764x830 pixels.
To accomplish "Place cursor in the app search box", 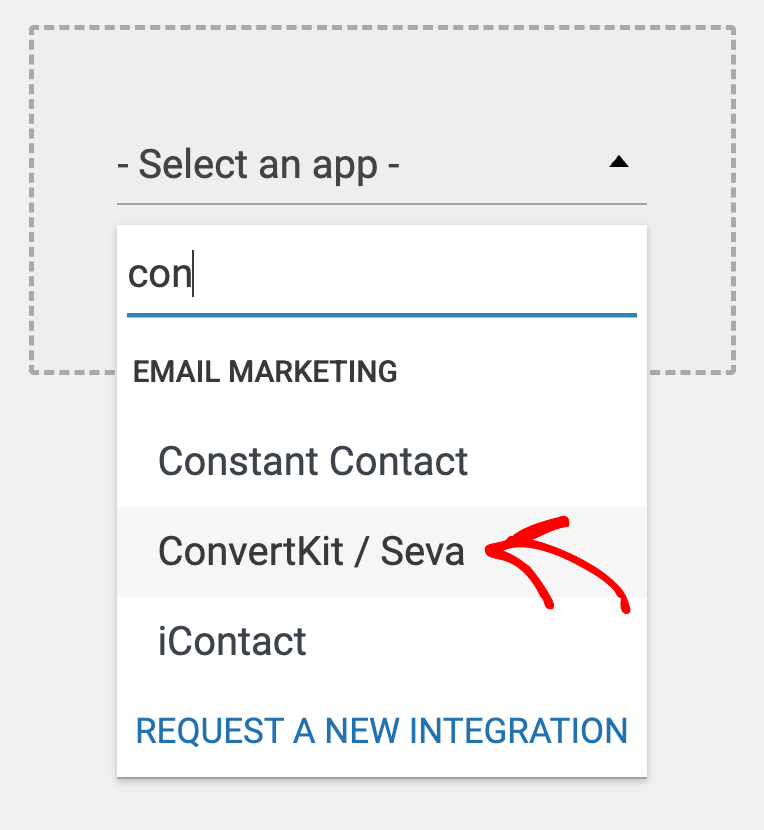I will click(x=400, y=274).
